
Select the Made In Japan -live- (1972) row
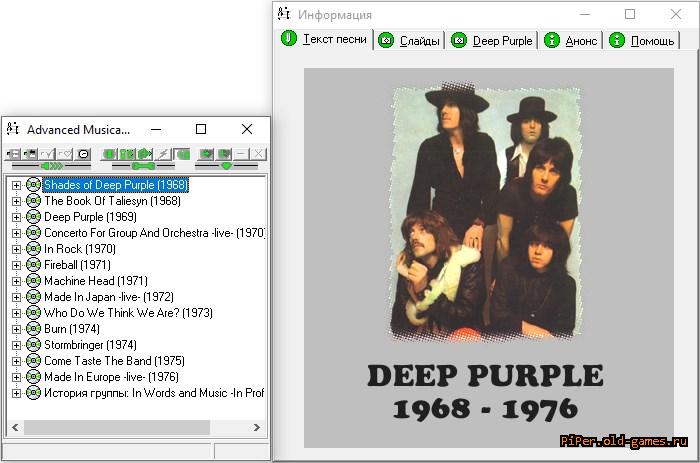109,297
